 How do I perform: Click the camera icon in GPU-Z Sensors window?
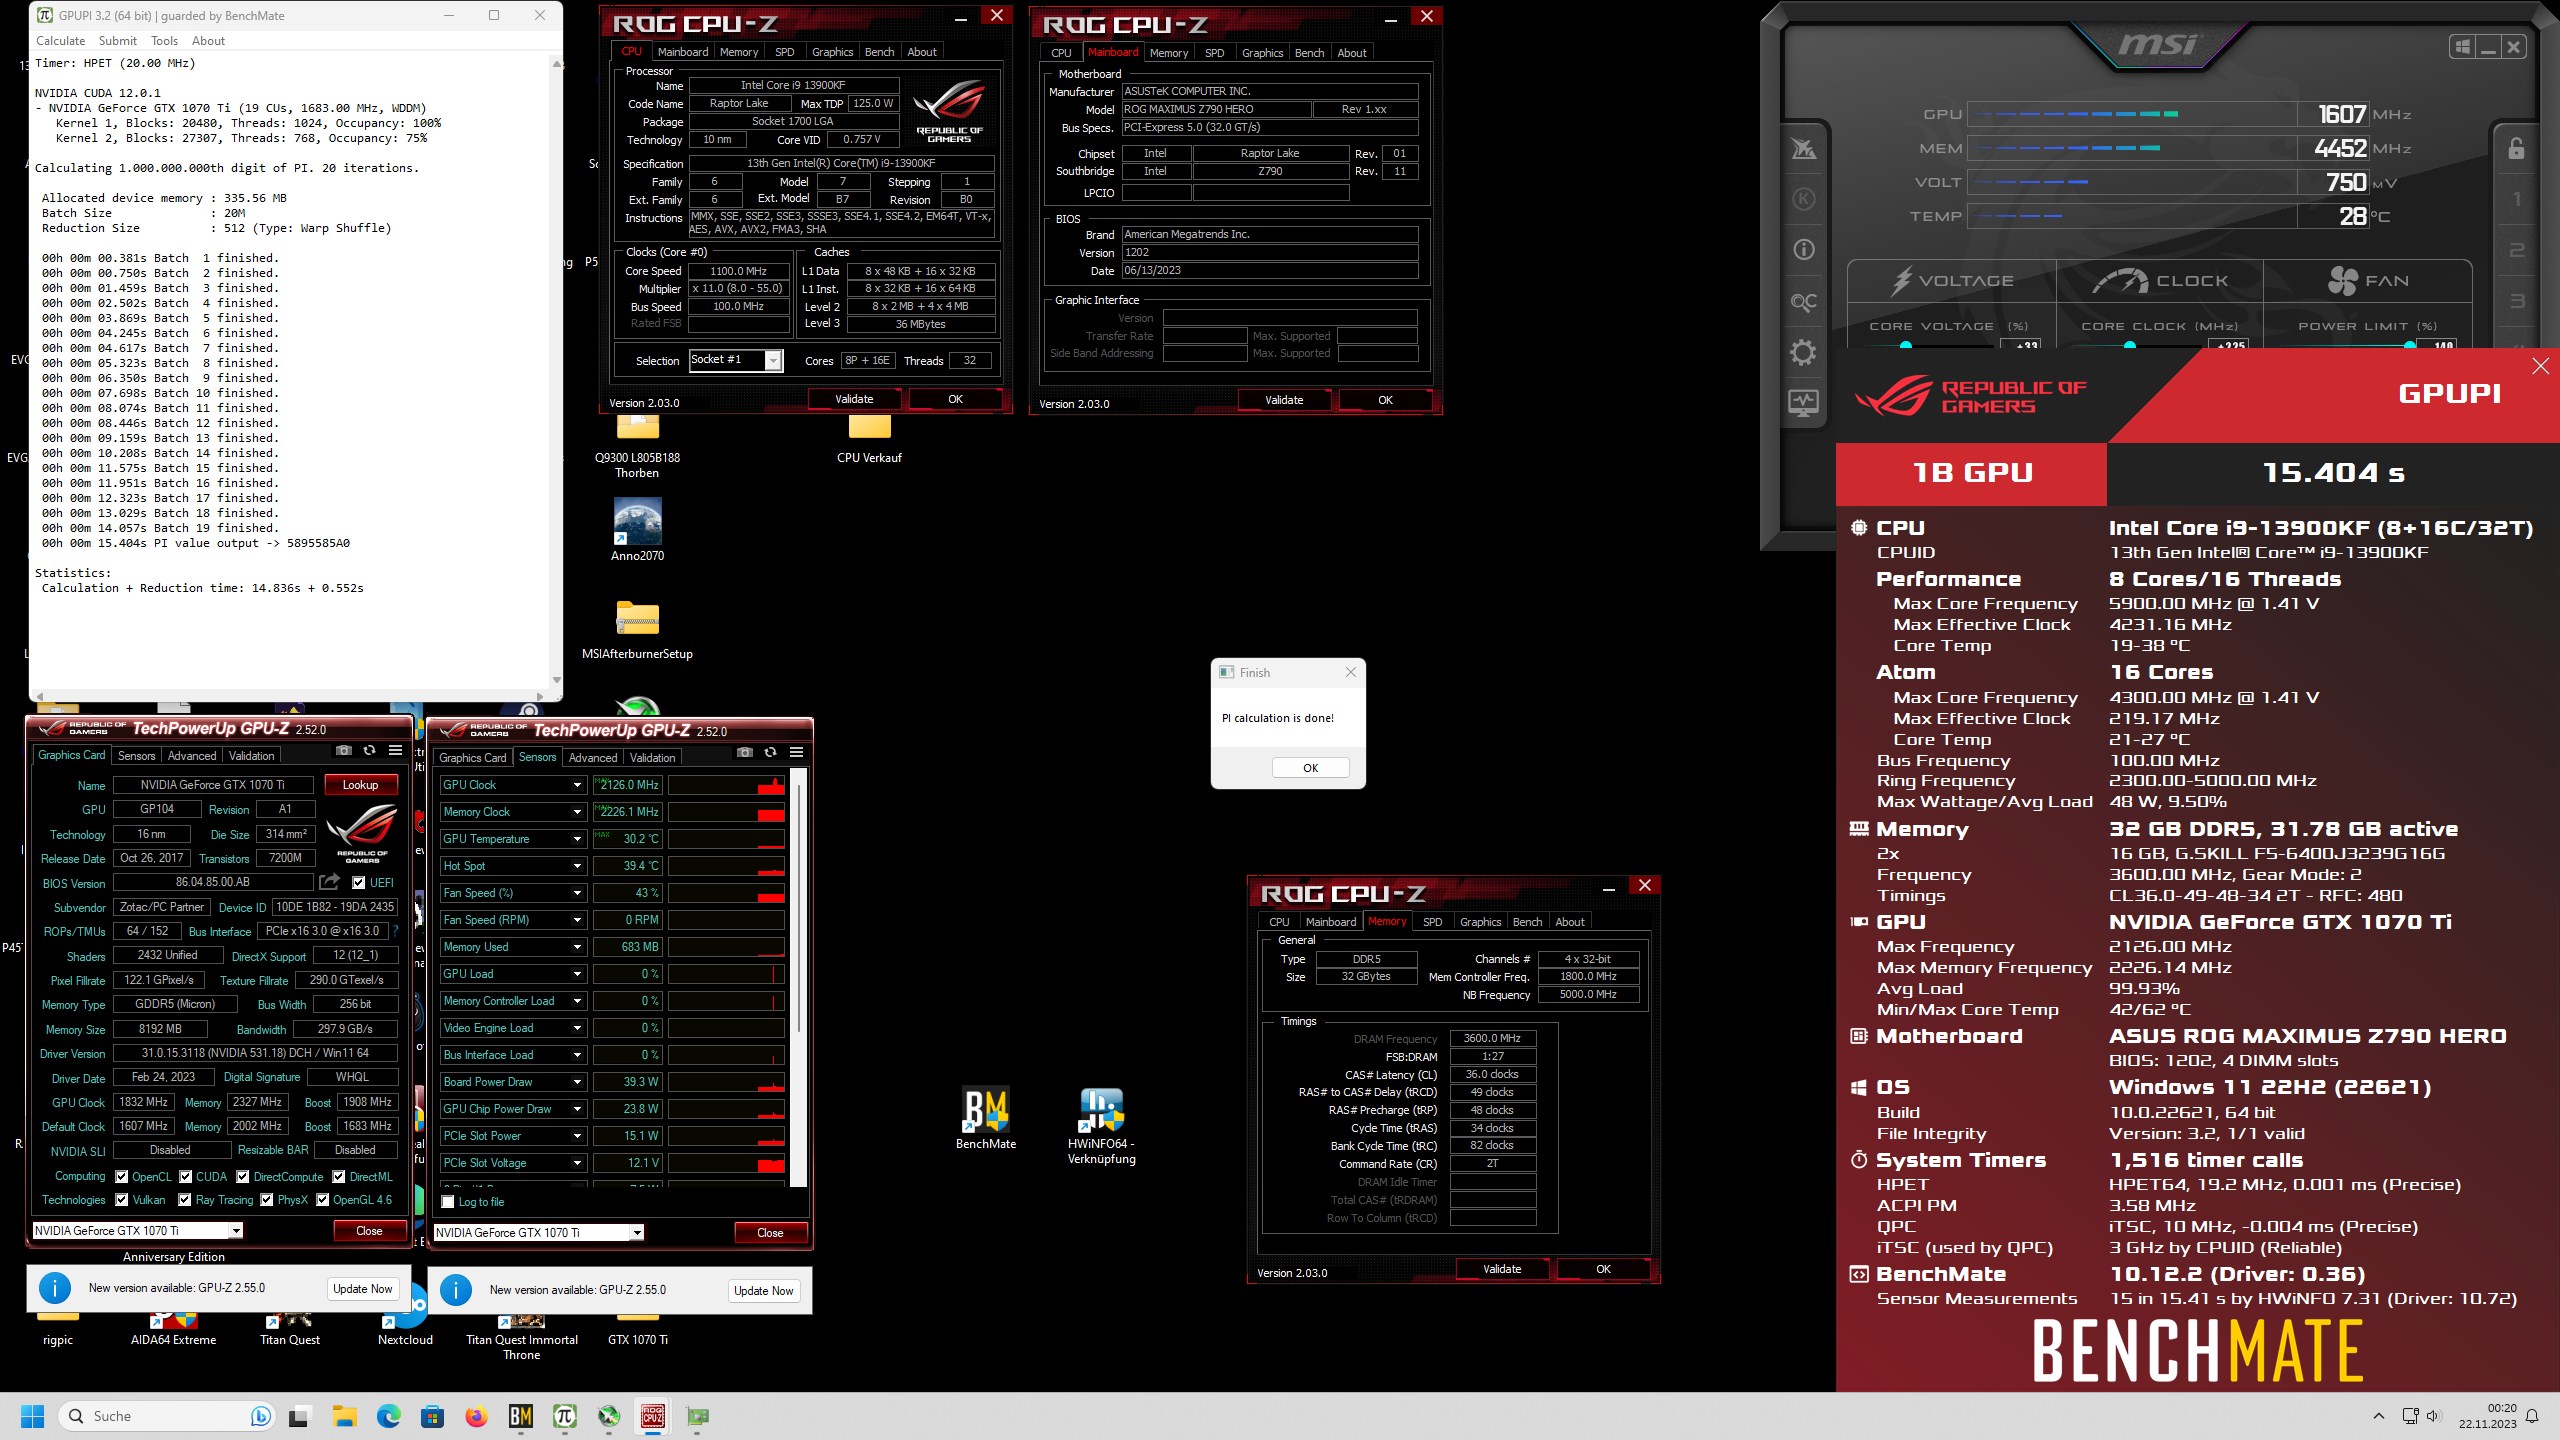tap(744, 752)
